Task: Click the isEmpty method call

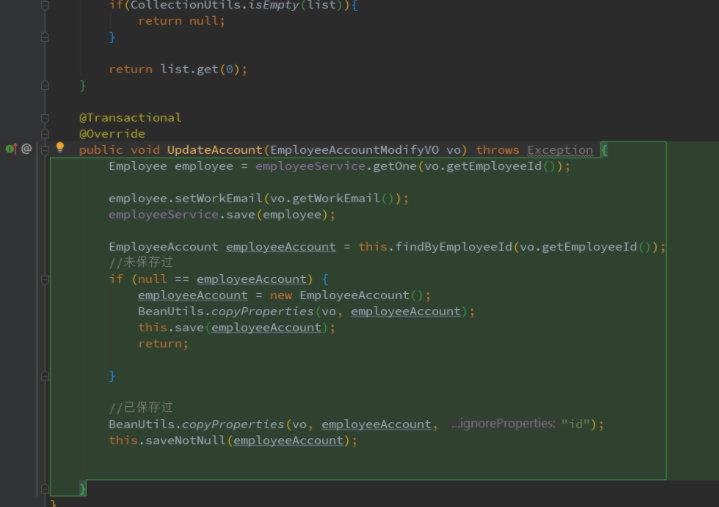Action: point(274,5)
